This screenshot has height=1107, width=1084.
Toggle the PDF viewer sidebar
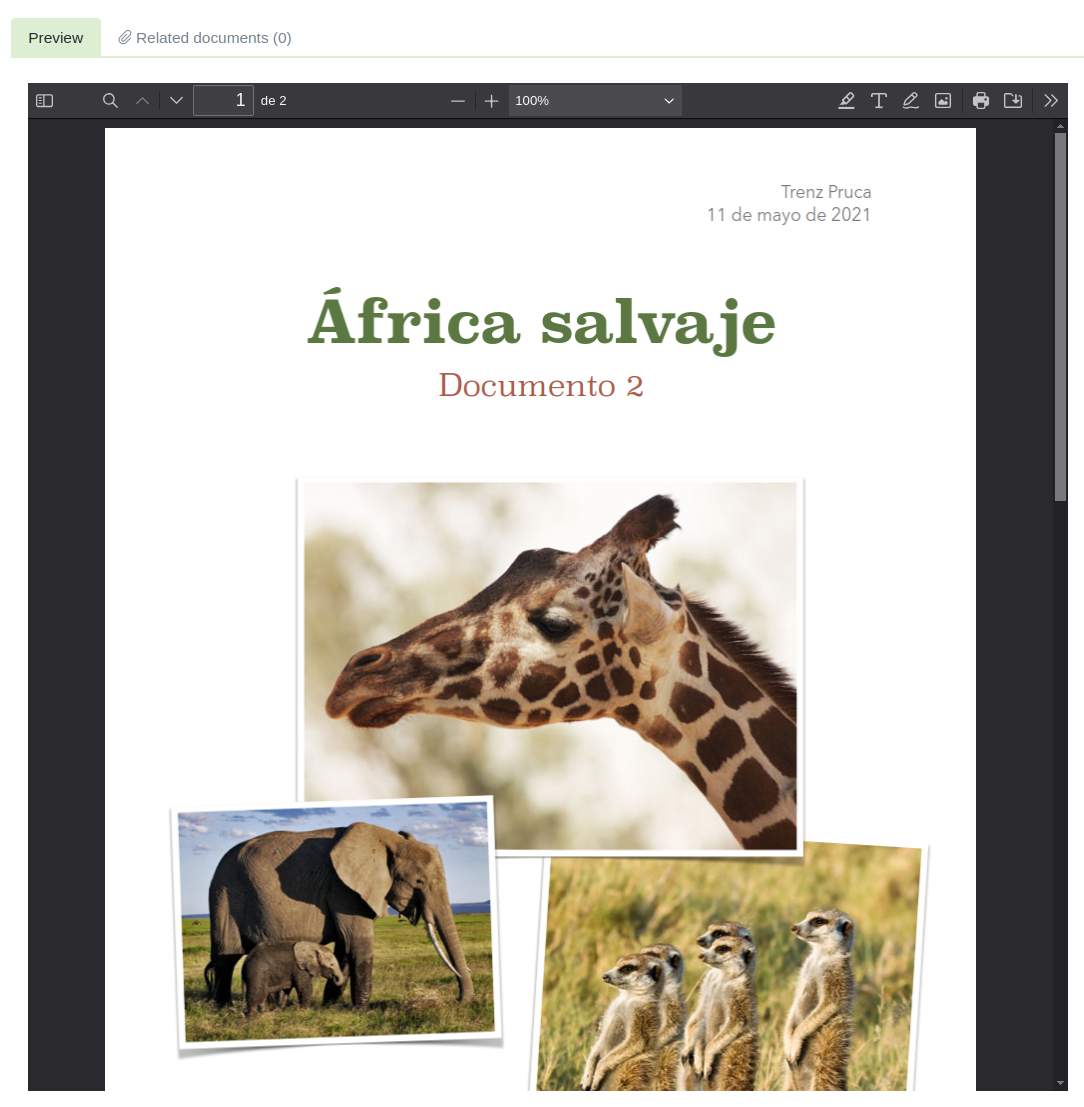point(44,101)
